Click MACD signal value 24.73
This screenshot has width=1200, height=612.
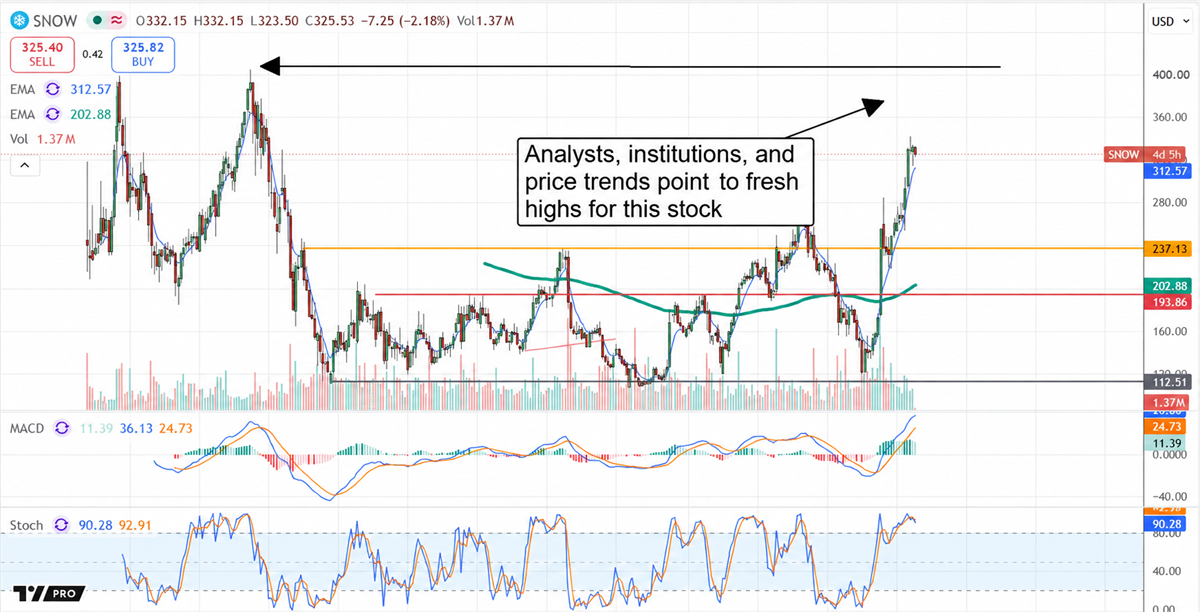coord(176,428)
